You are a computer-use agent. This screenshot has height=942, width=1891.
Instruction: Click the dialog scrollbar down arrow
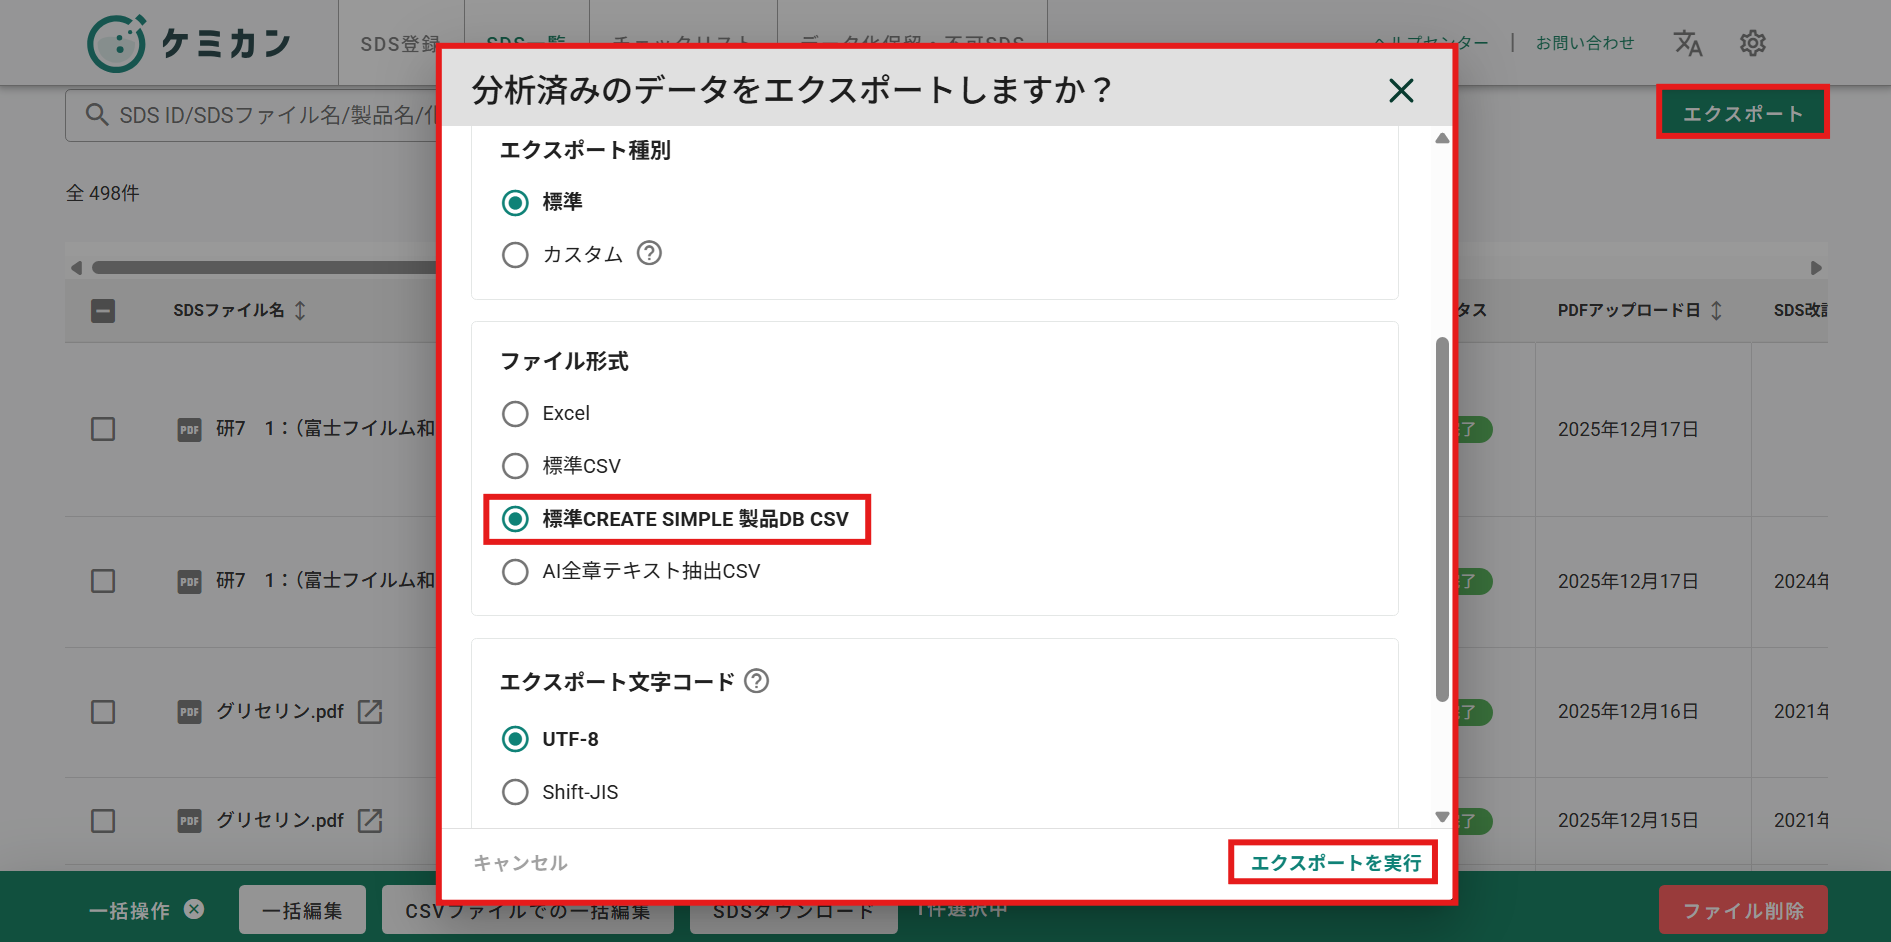(x=1442, y=817)
